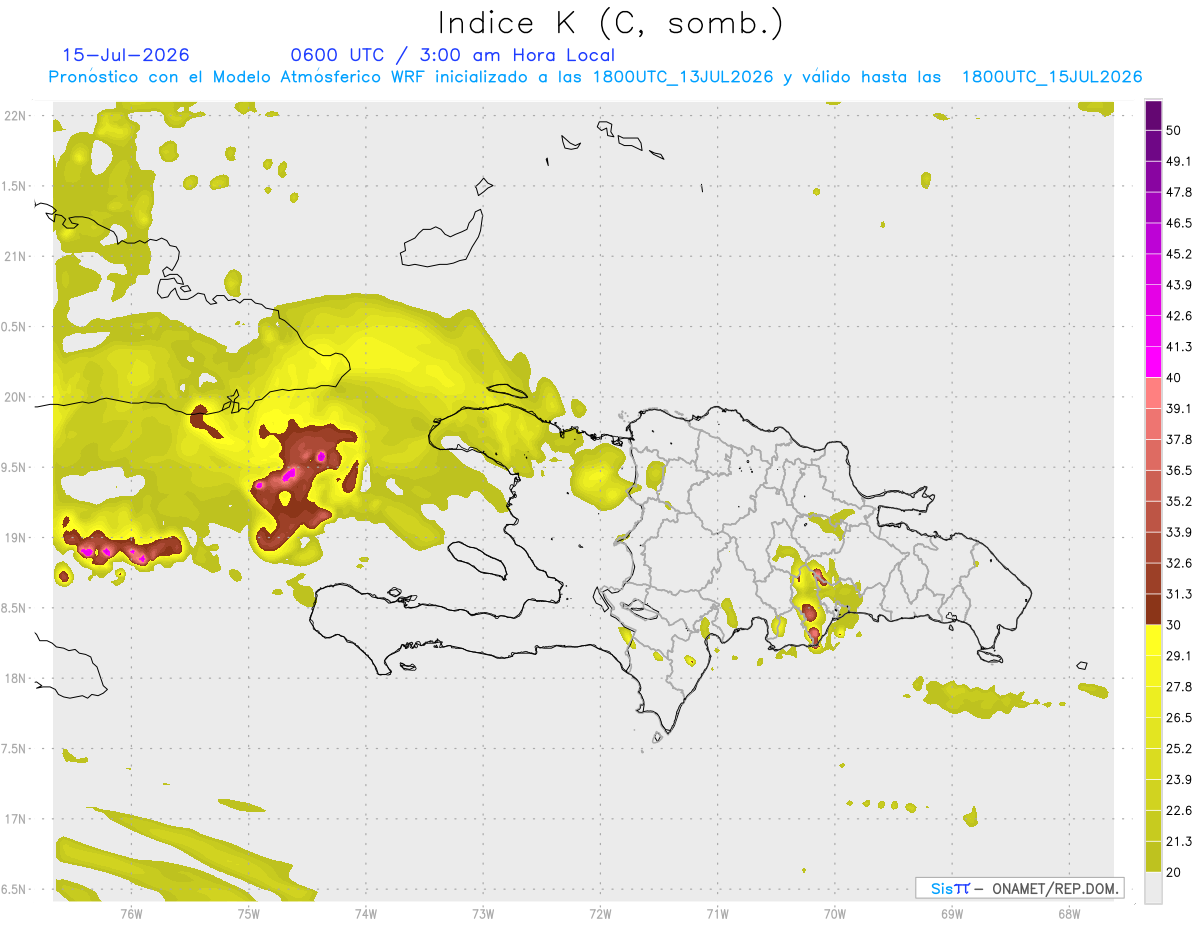
Task: Click the legend value "29.1"
Action: click(1179, 656)
